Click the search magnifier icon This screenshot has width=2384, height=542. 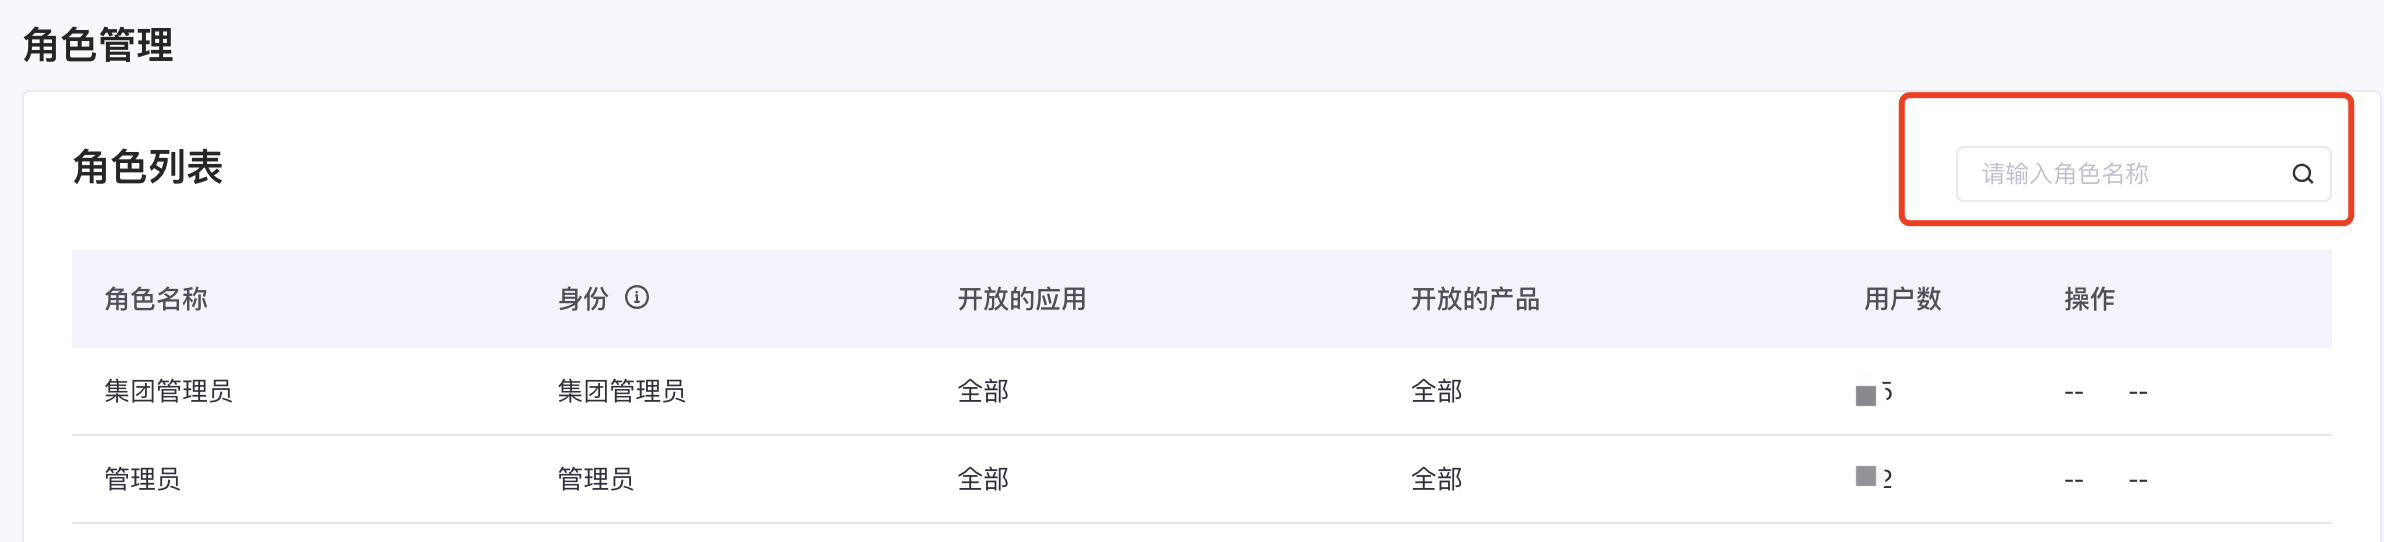click(x=2302, y=174)
